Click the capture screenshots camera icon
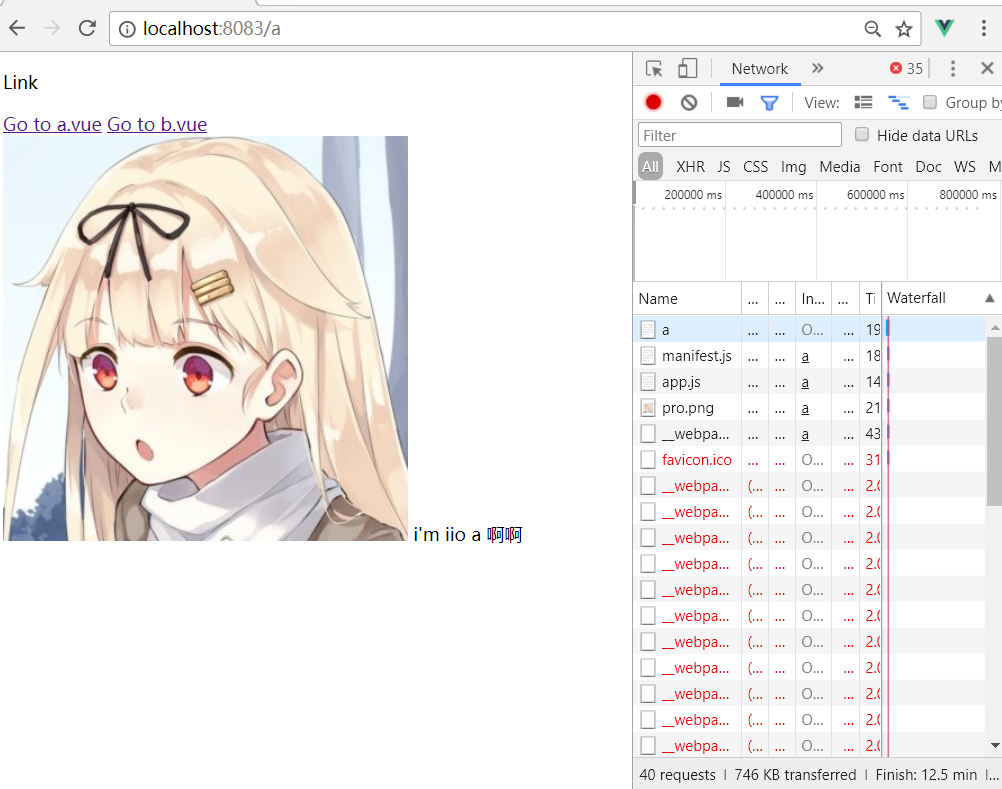 735,102
